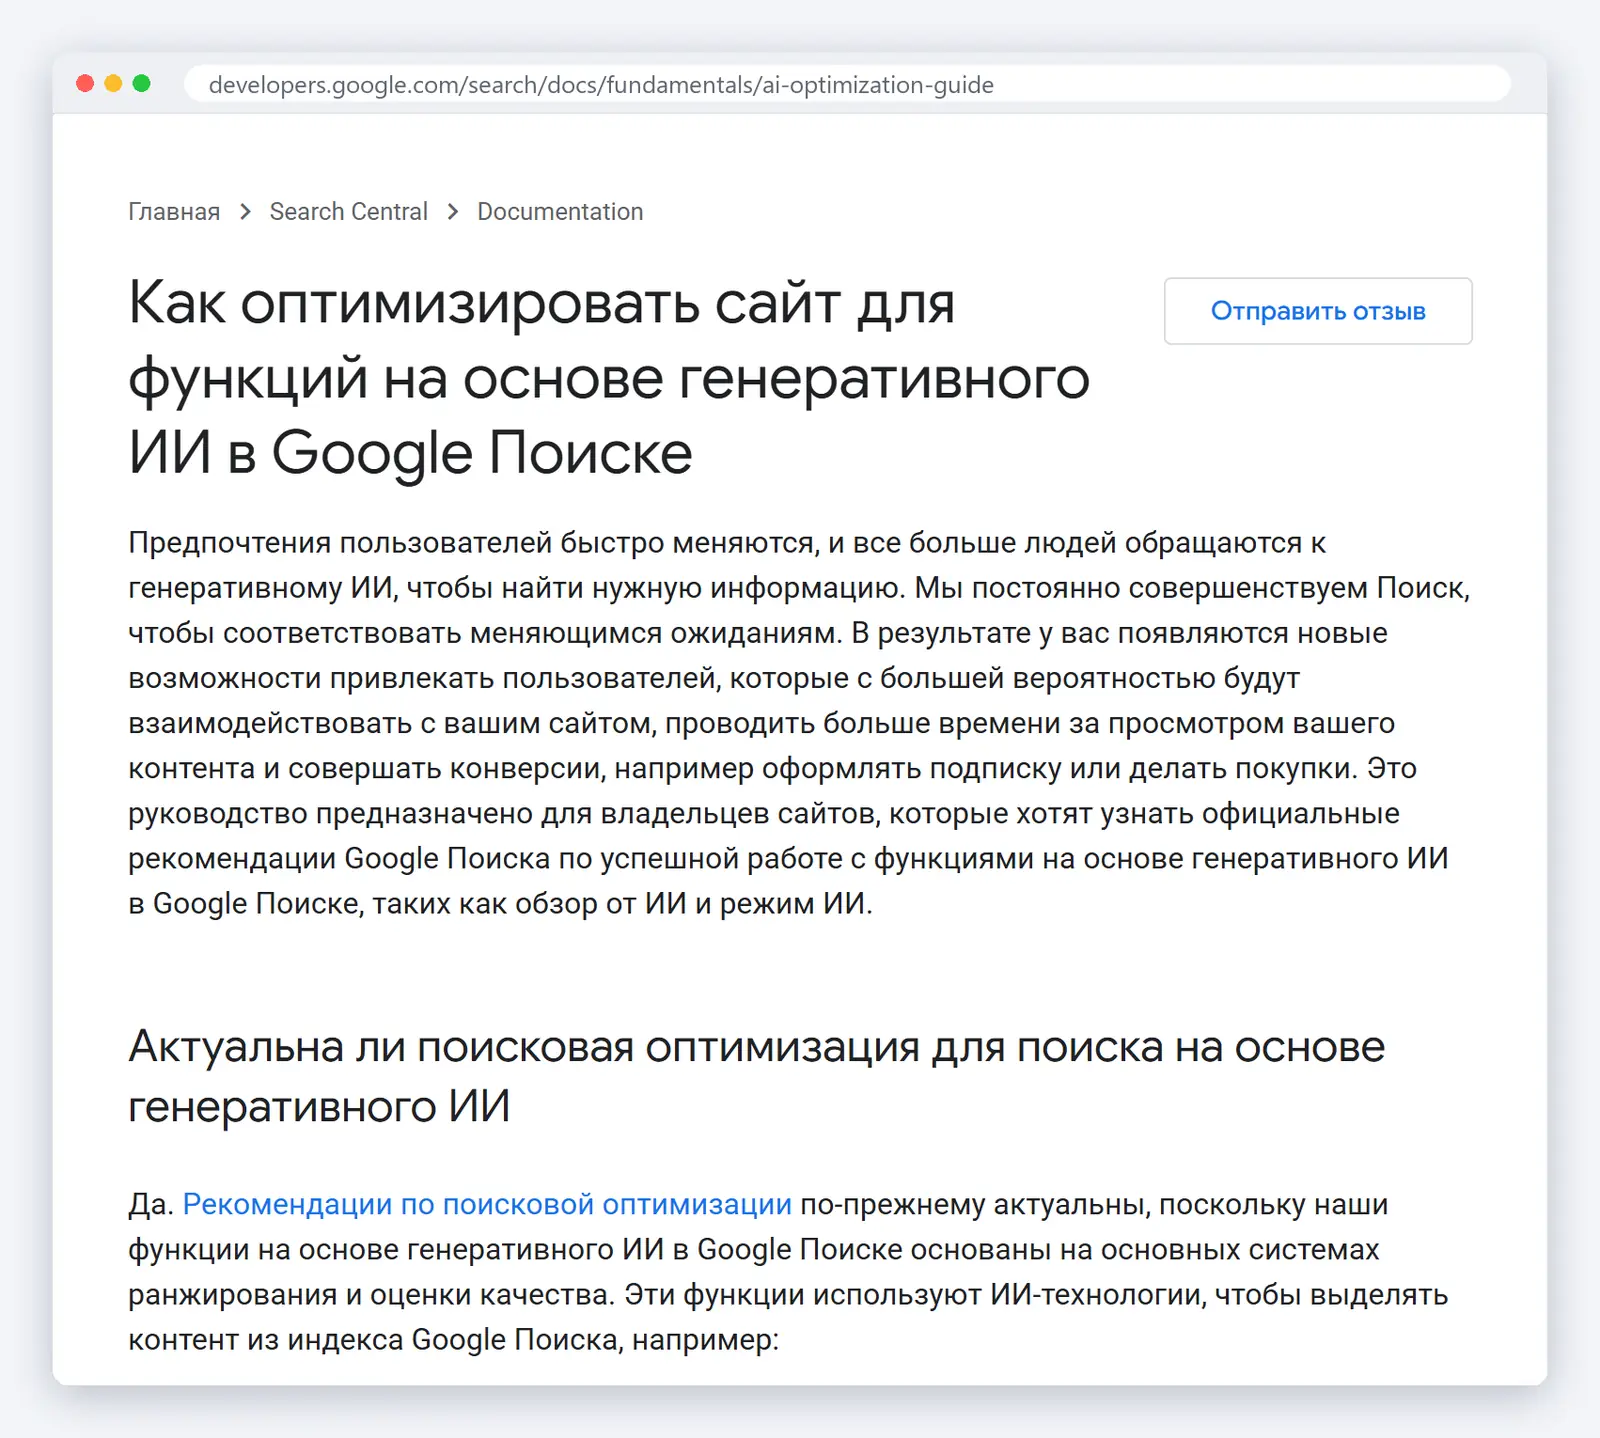Click the main heading Как оптимизировать сайт
1600x1438 pixels.
(x=609, y=378)
